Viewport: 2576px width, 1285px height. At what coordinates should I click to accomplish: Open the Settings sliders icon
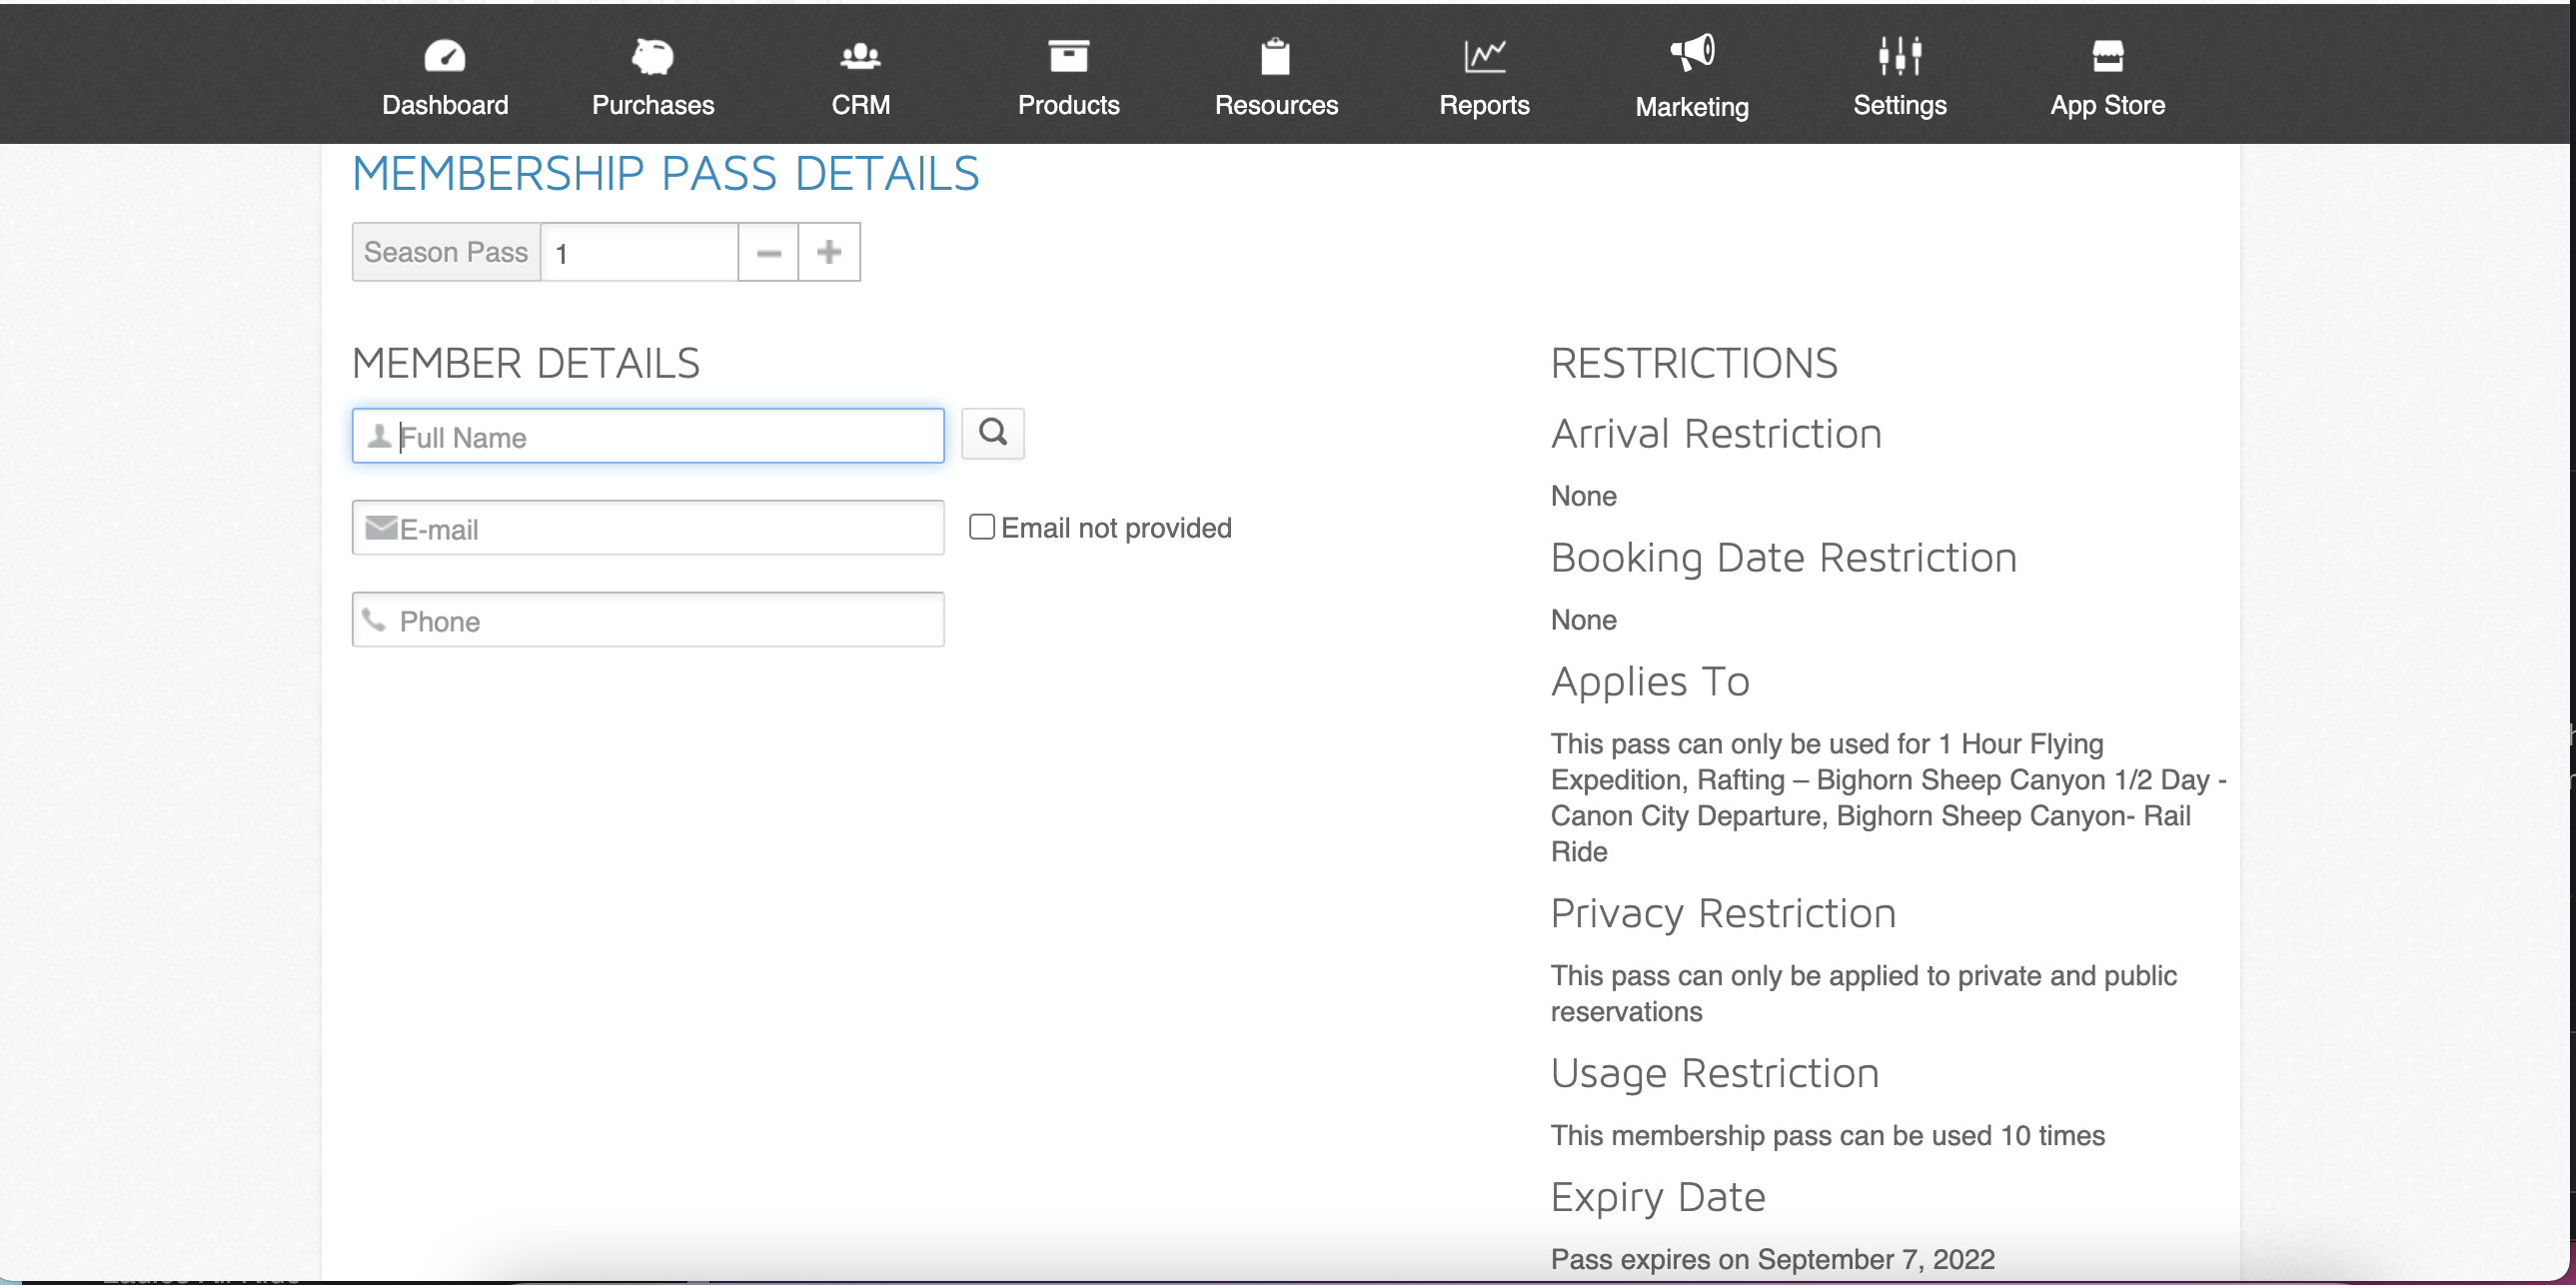pos(1899,56)
